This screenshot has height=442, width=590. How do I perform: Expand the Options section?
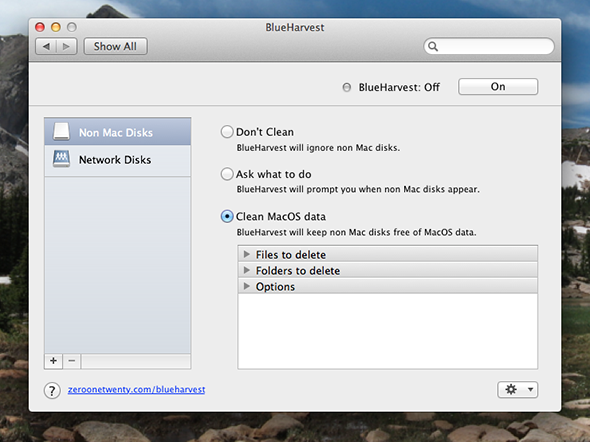click(x=247, y=286)
